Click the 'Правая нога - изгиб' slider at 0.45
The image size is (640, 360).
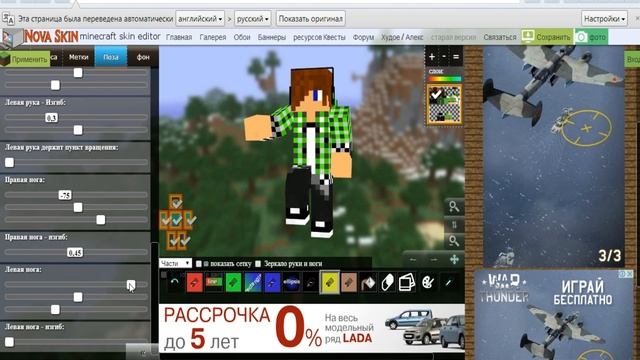(75, 253)
